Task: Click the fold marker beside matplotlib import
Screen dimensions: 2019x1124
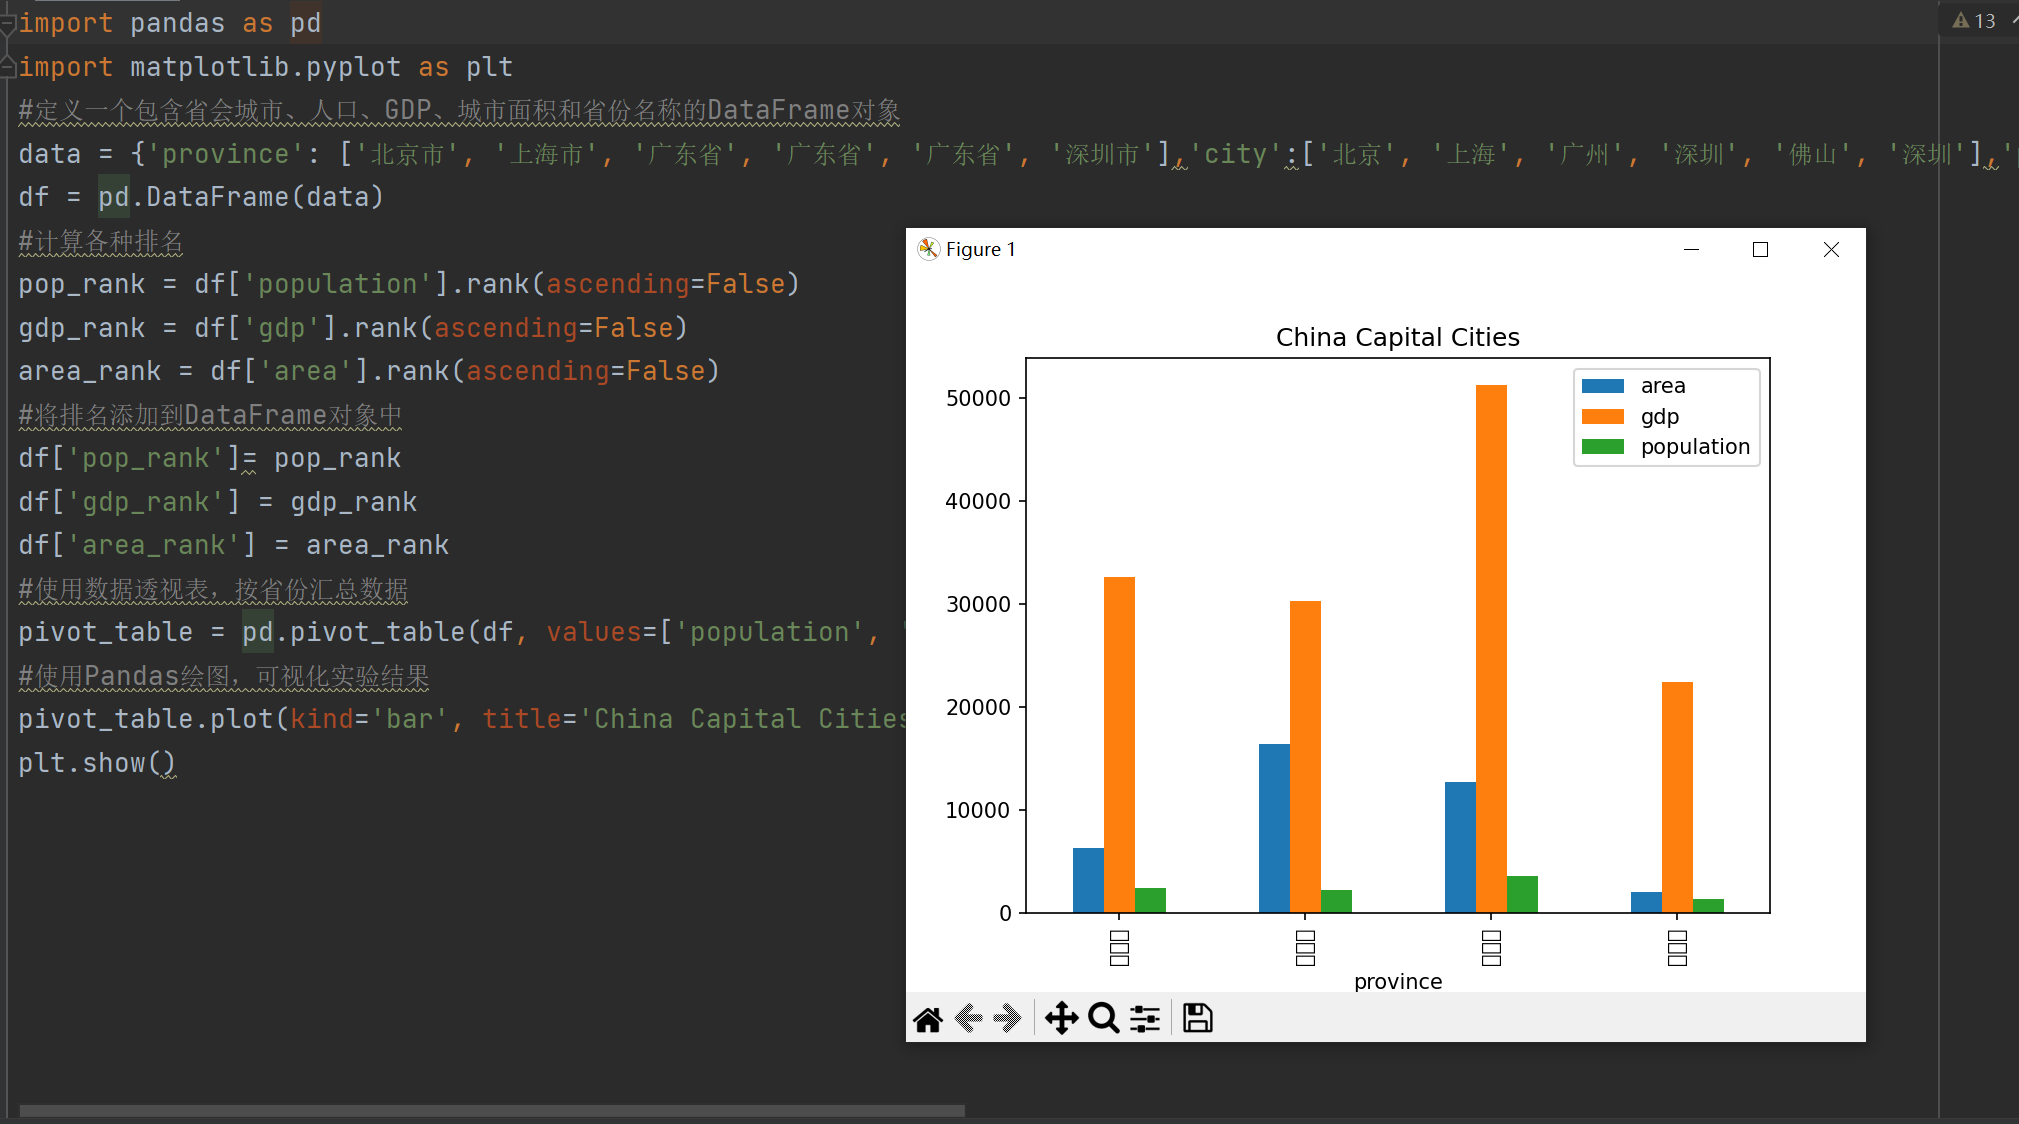Action: pyautogui.click(x=8, y=67)
